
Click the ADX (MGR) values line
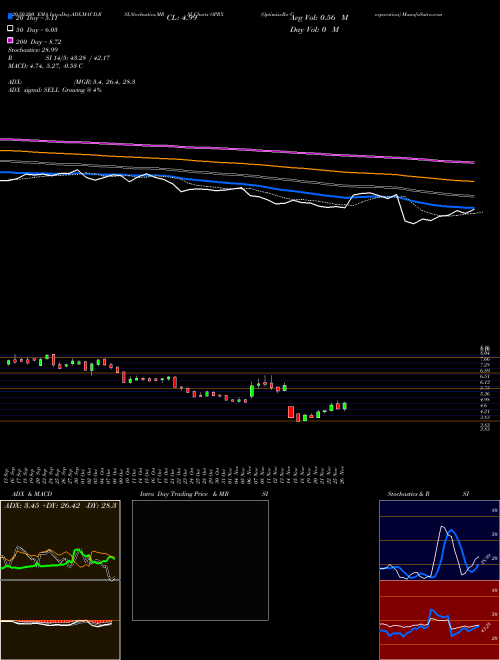point(72,82)
